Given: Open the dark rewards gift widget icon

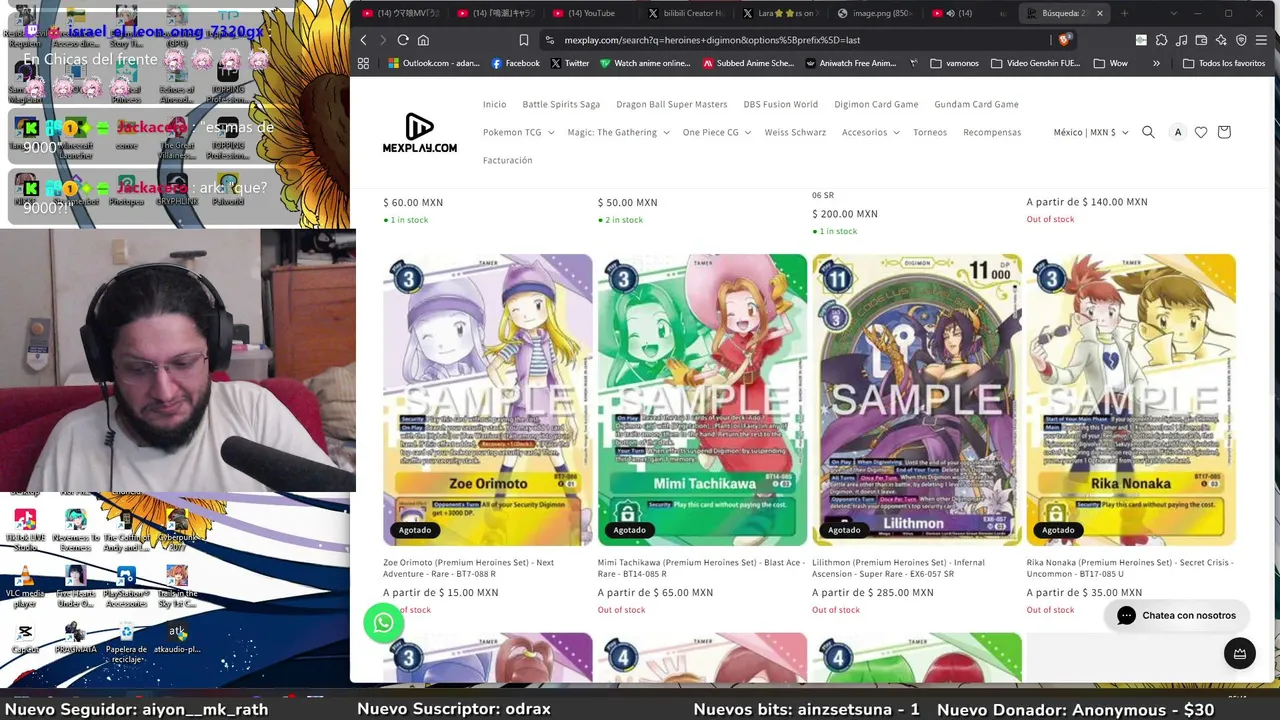Looking at the screenshot, I should (x=1240, y=654).
